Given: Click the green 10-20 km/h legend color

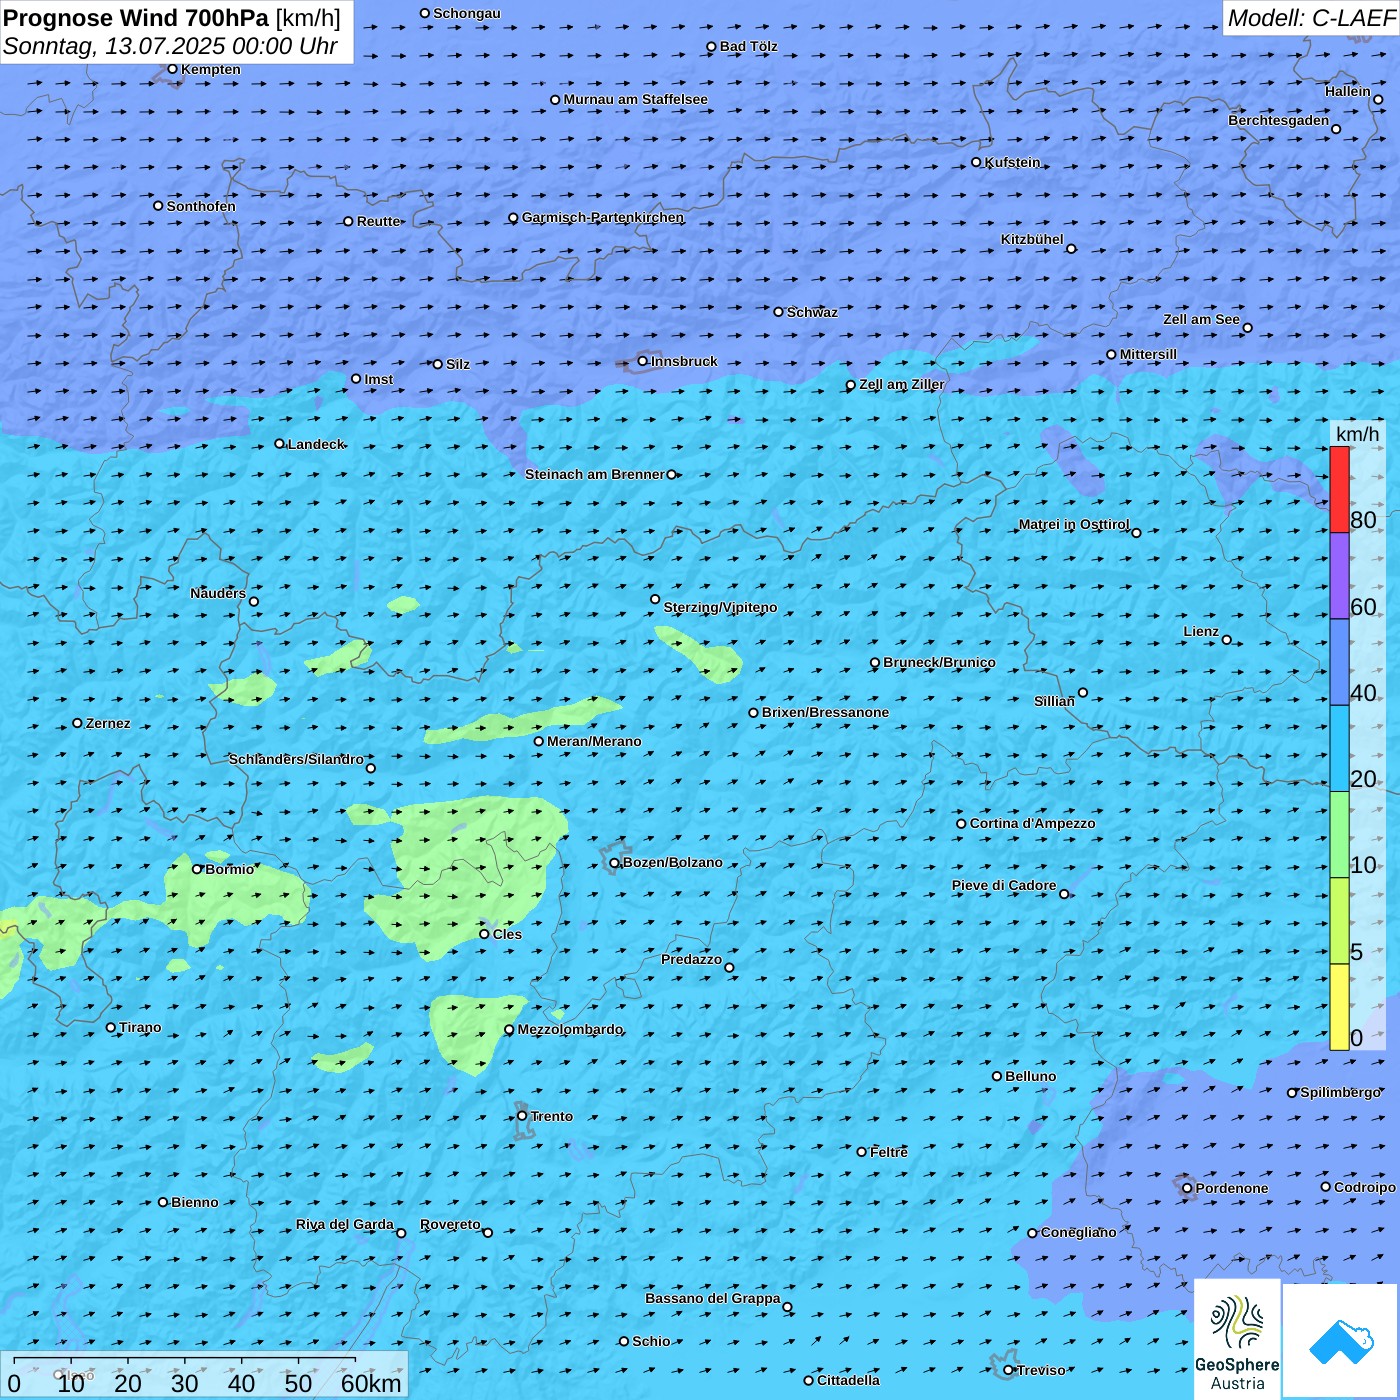Looking at the screenshot, I should [x=1339, y=835].
